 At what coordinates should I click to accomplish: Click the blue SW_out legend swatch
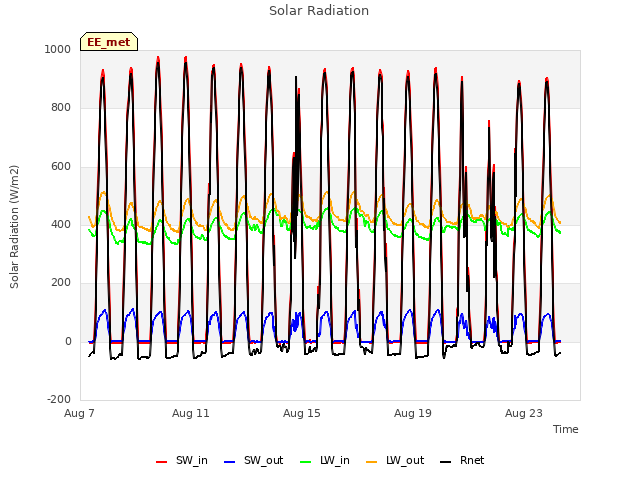pyautogui.click(x=230, y=462)
